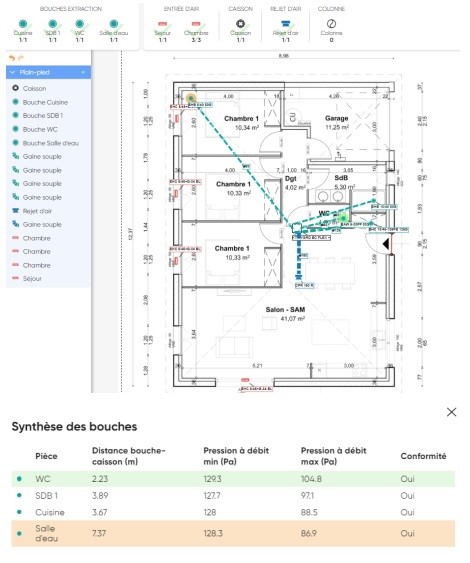Screen dimensions: 470x563
Task: Select the WC row in synthesis table
Action: [233, 479]
